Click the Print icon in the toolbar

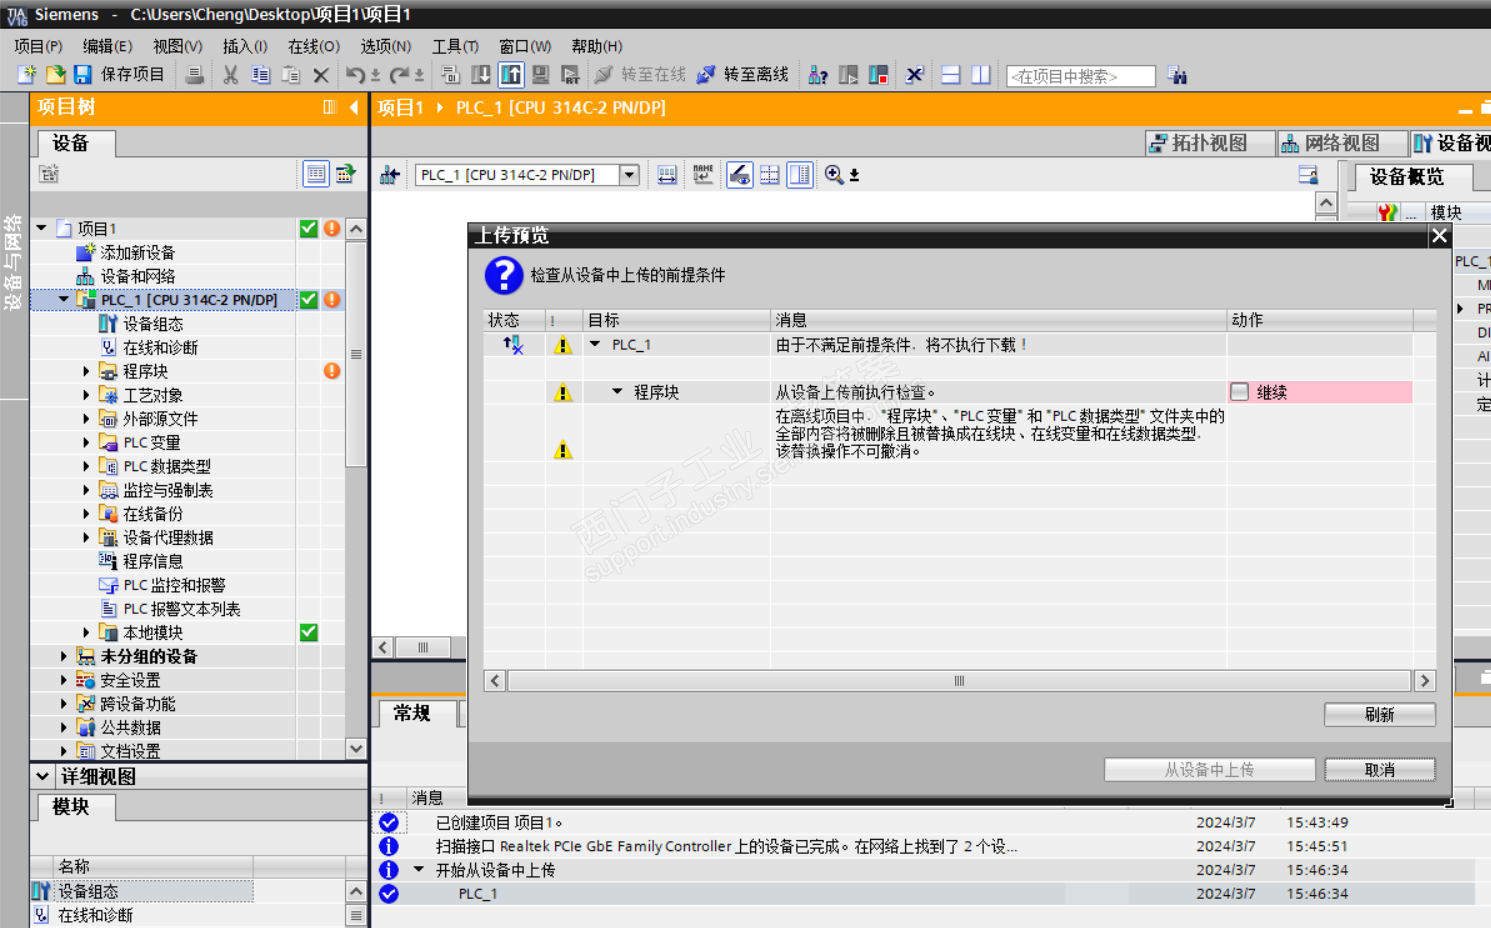click(x=195, y=75)
